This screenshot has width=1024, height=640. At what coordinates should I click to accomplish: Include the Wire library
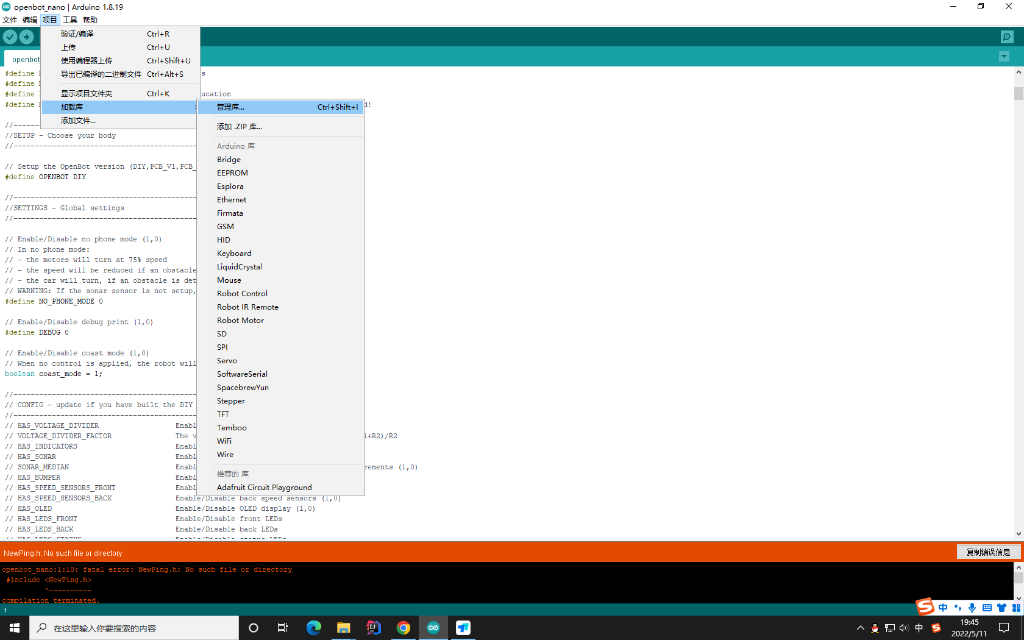click(281, 455)
